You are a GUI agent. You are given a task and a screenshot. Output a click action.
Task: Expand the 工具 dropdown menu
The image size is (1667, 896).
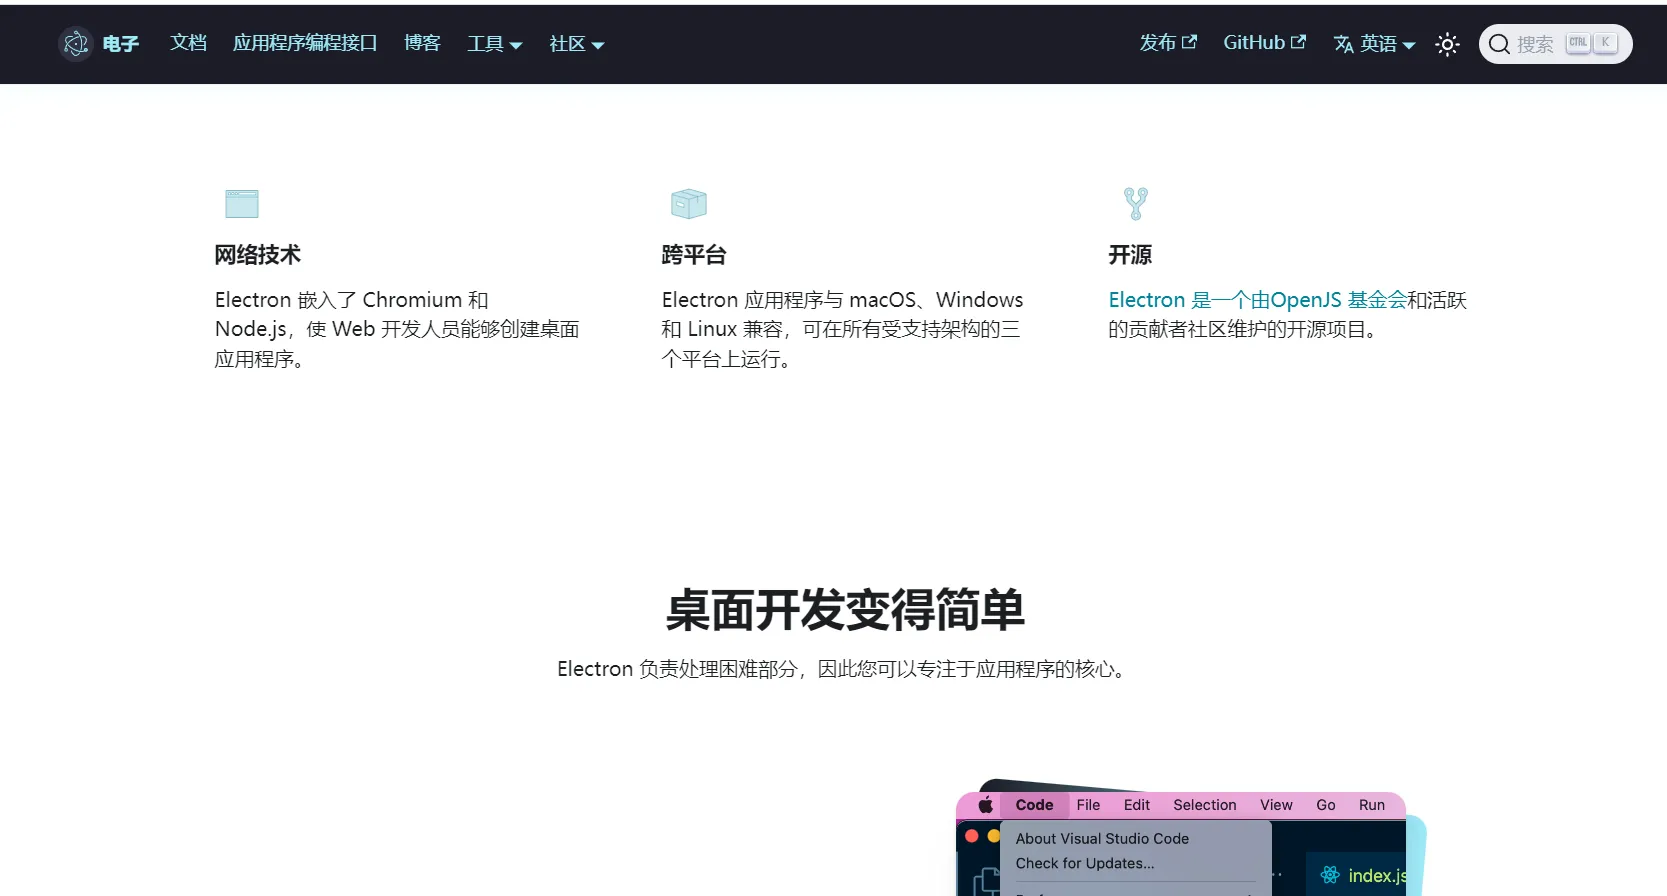[x=494, y=44]
